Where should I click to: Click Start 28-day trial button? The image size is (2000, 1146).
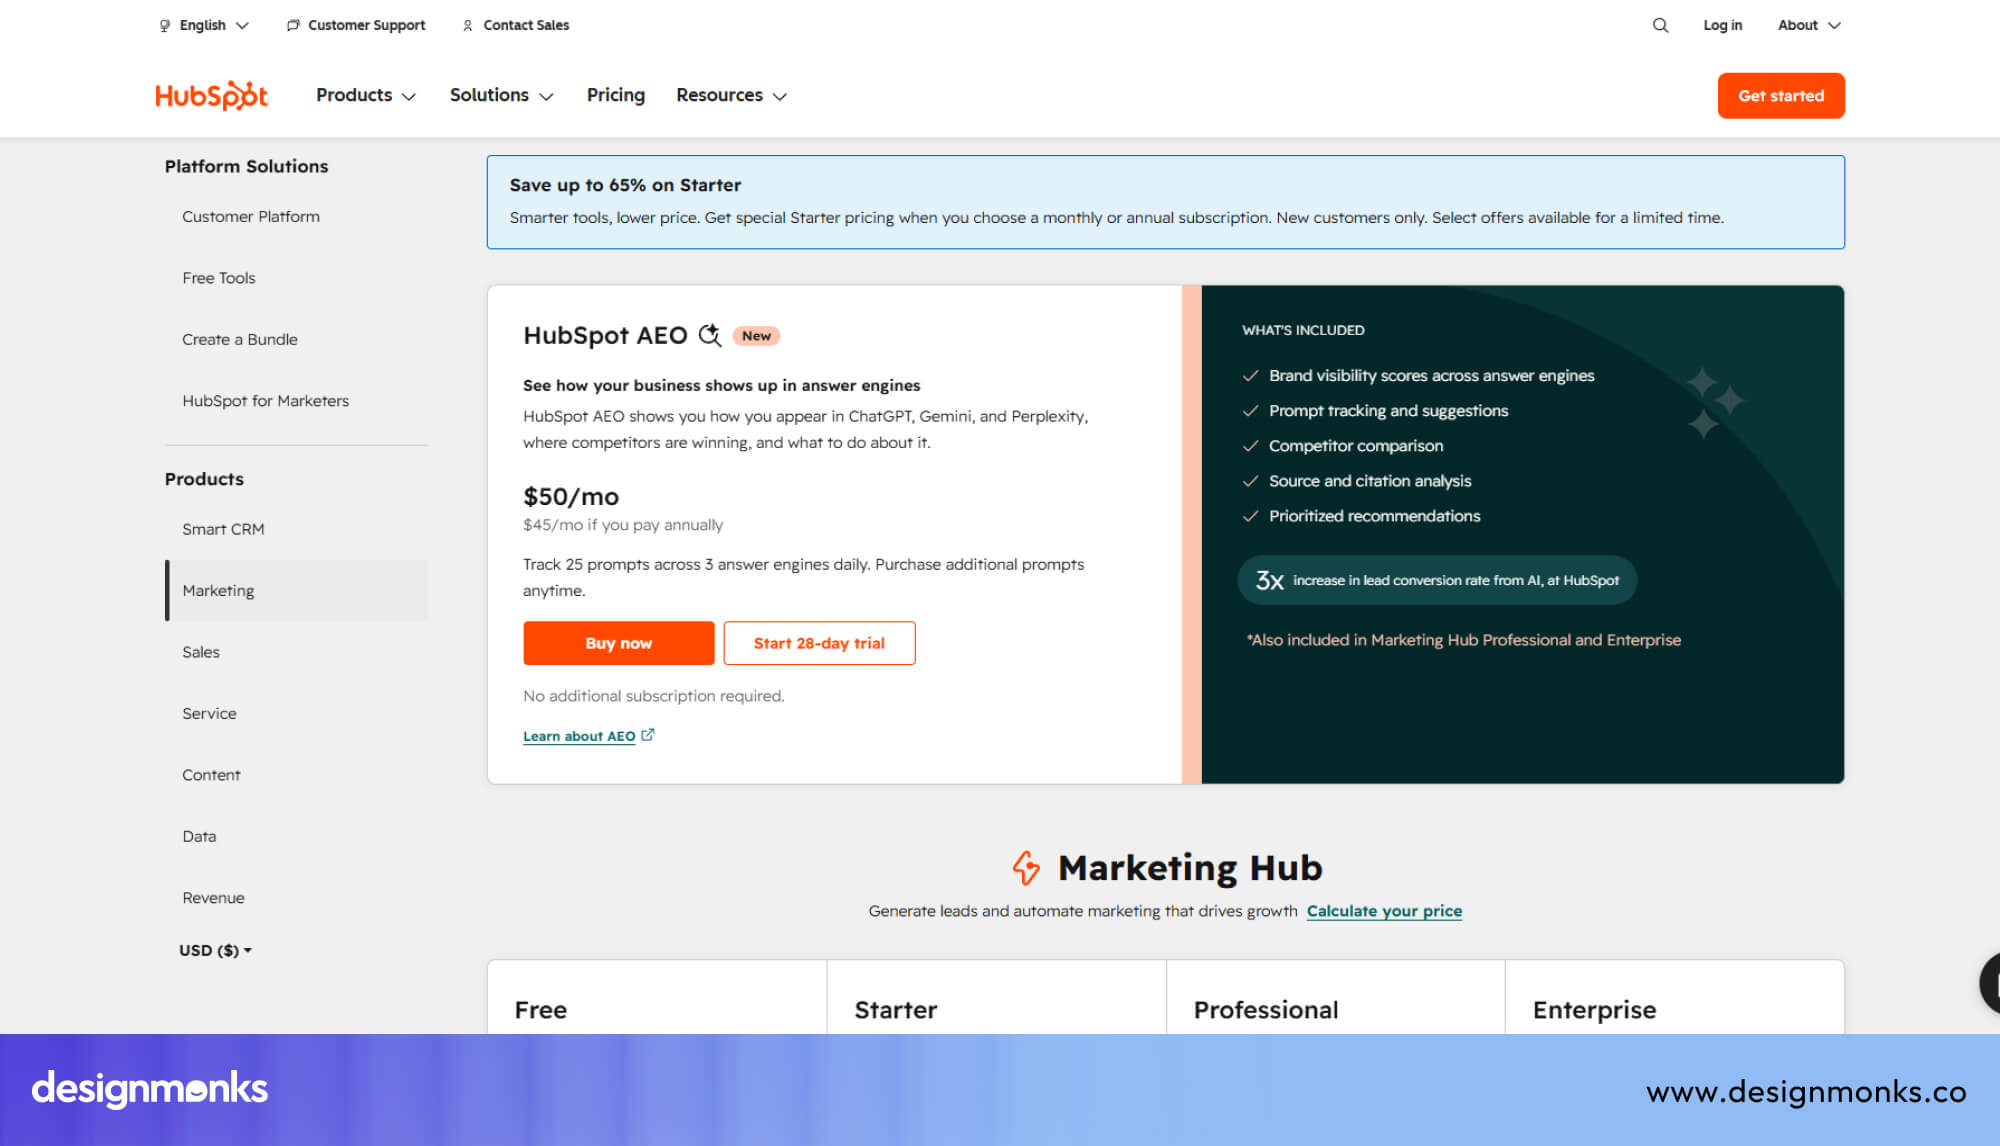819,643
